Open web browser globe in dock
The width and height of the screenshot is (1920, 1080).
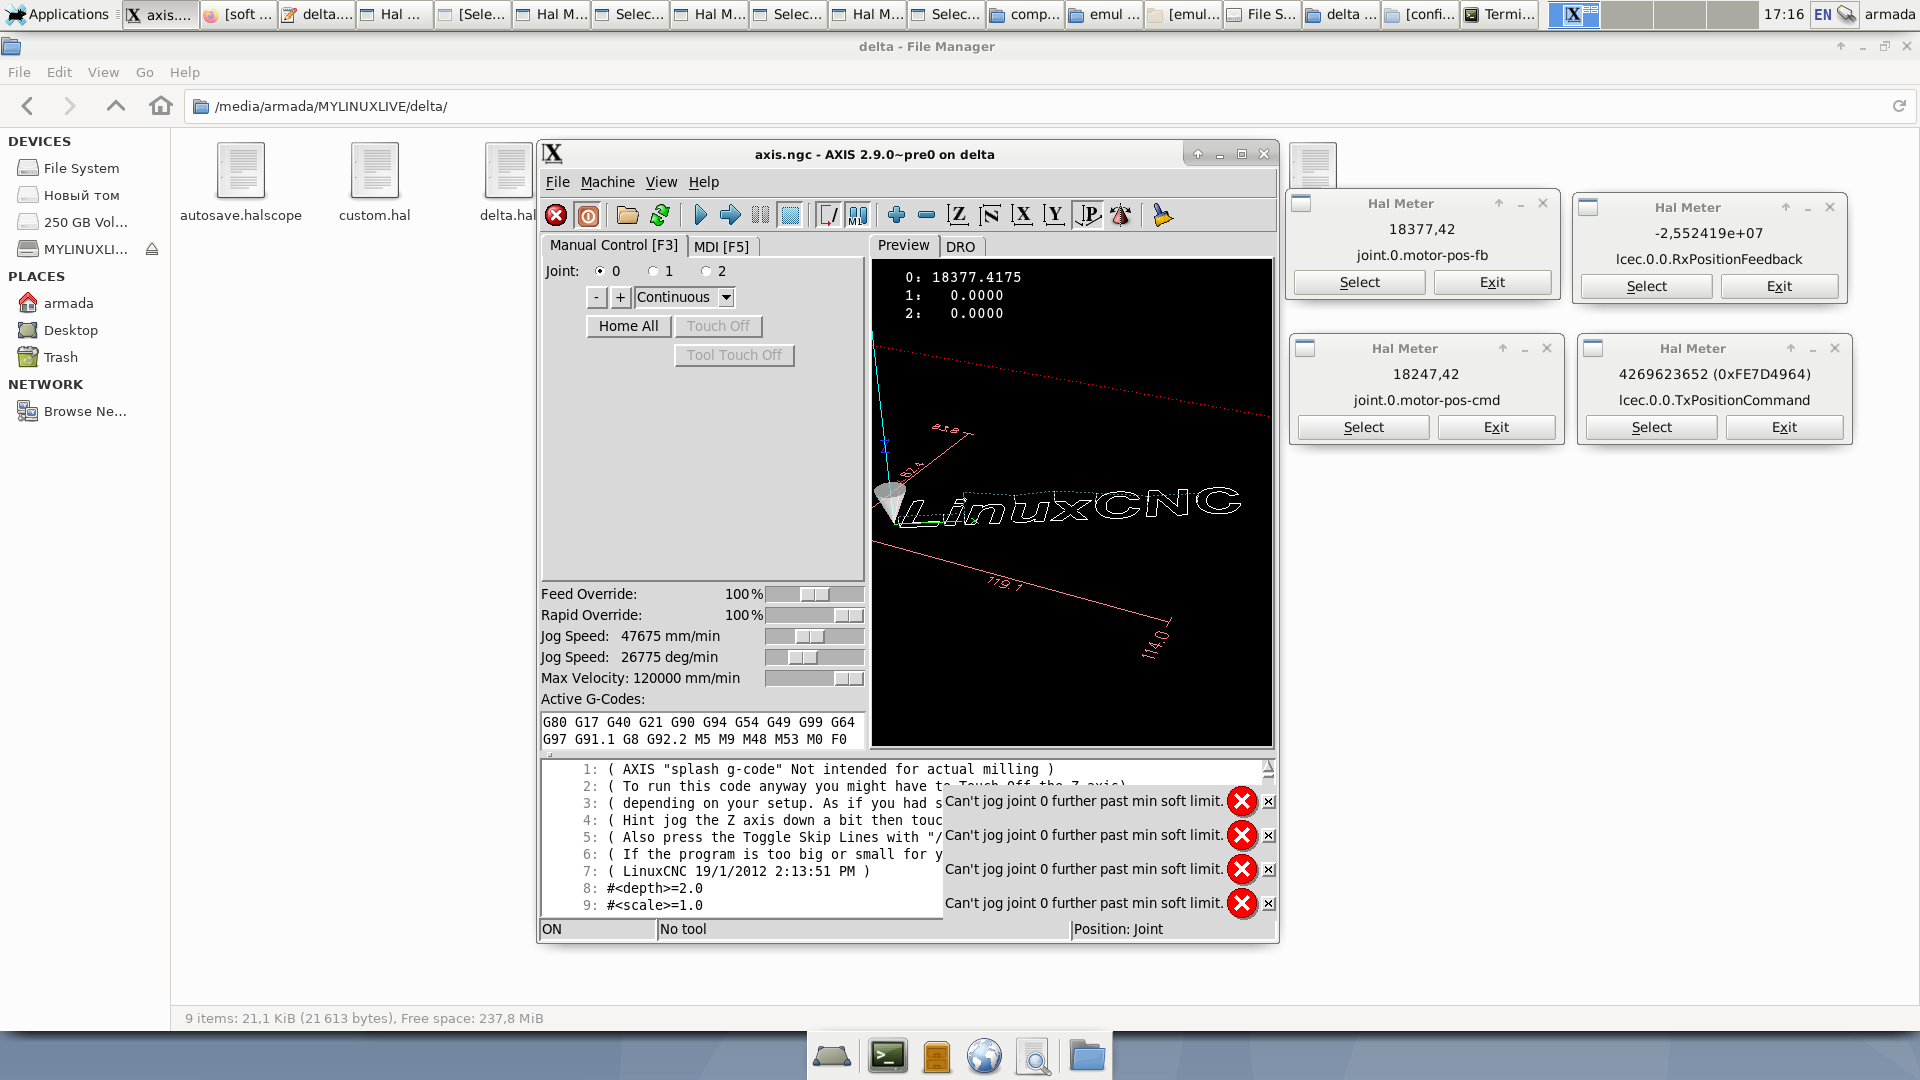[984, 1056]
